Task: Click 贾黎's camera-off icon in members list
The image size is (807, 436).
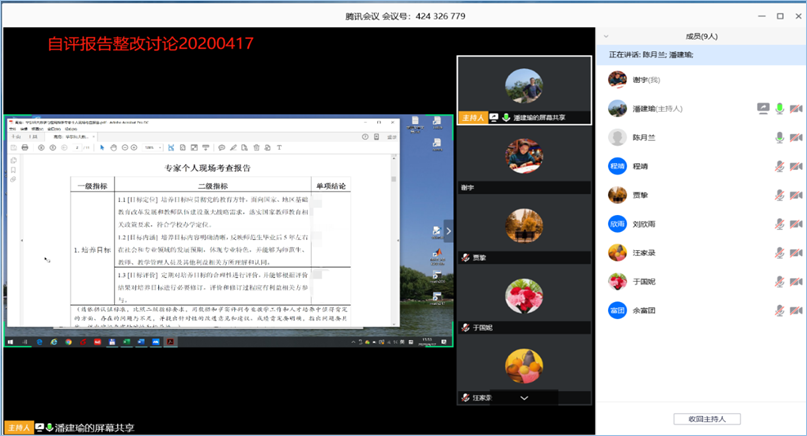Action: 796,195
